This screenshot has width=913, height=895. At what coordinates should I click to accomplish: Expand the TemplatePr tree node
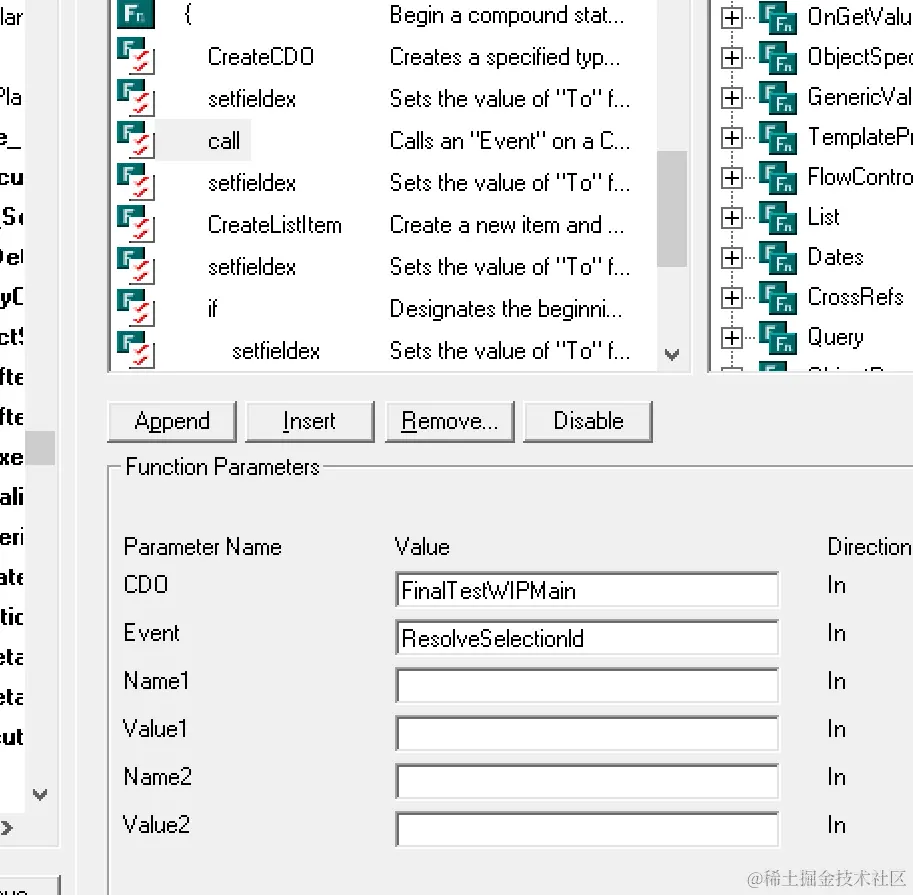[731, 137]
